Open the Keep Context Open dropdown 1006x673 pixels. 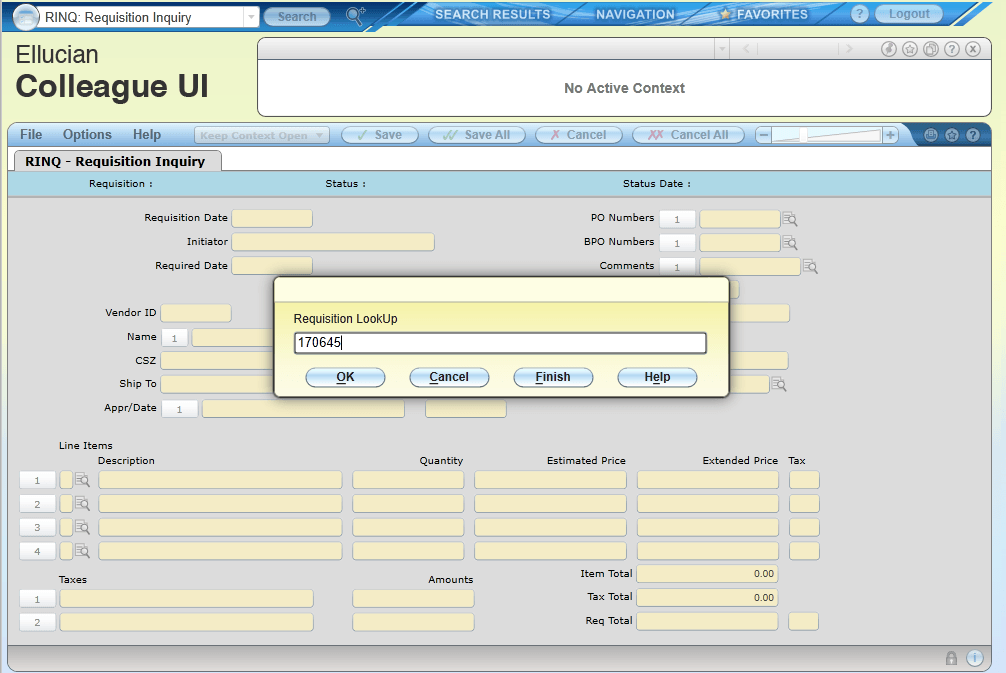pos(319,136)
